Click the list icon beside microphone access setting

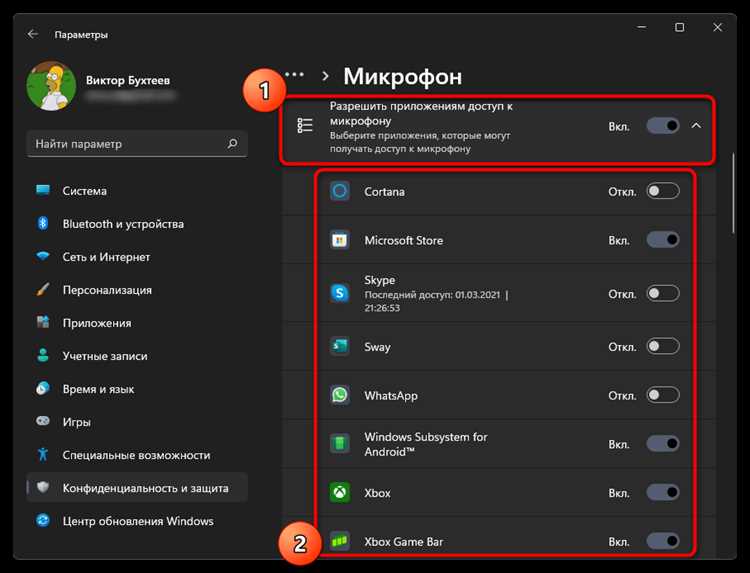coord(305,126)
